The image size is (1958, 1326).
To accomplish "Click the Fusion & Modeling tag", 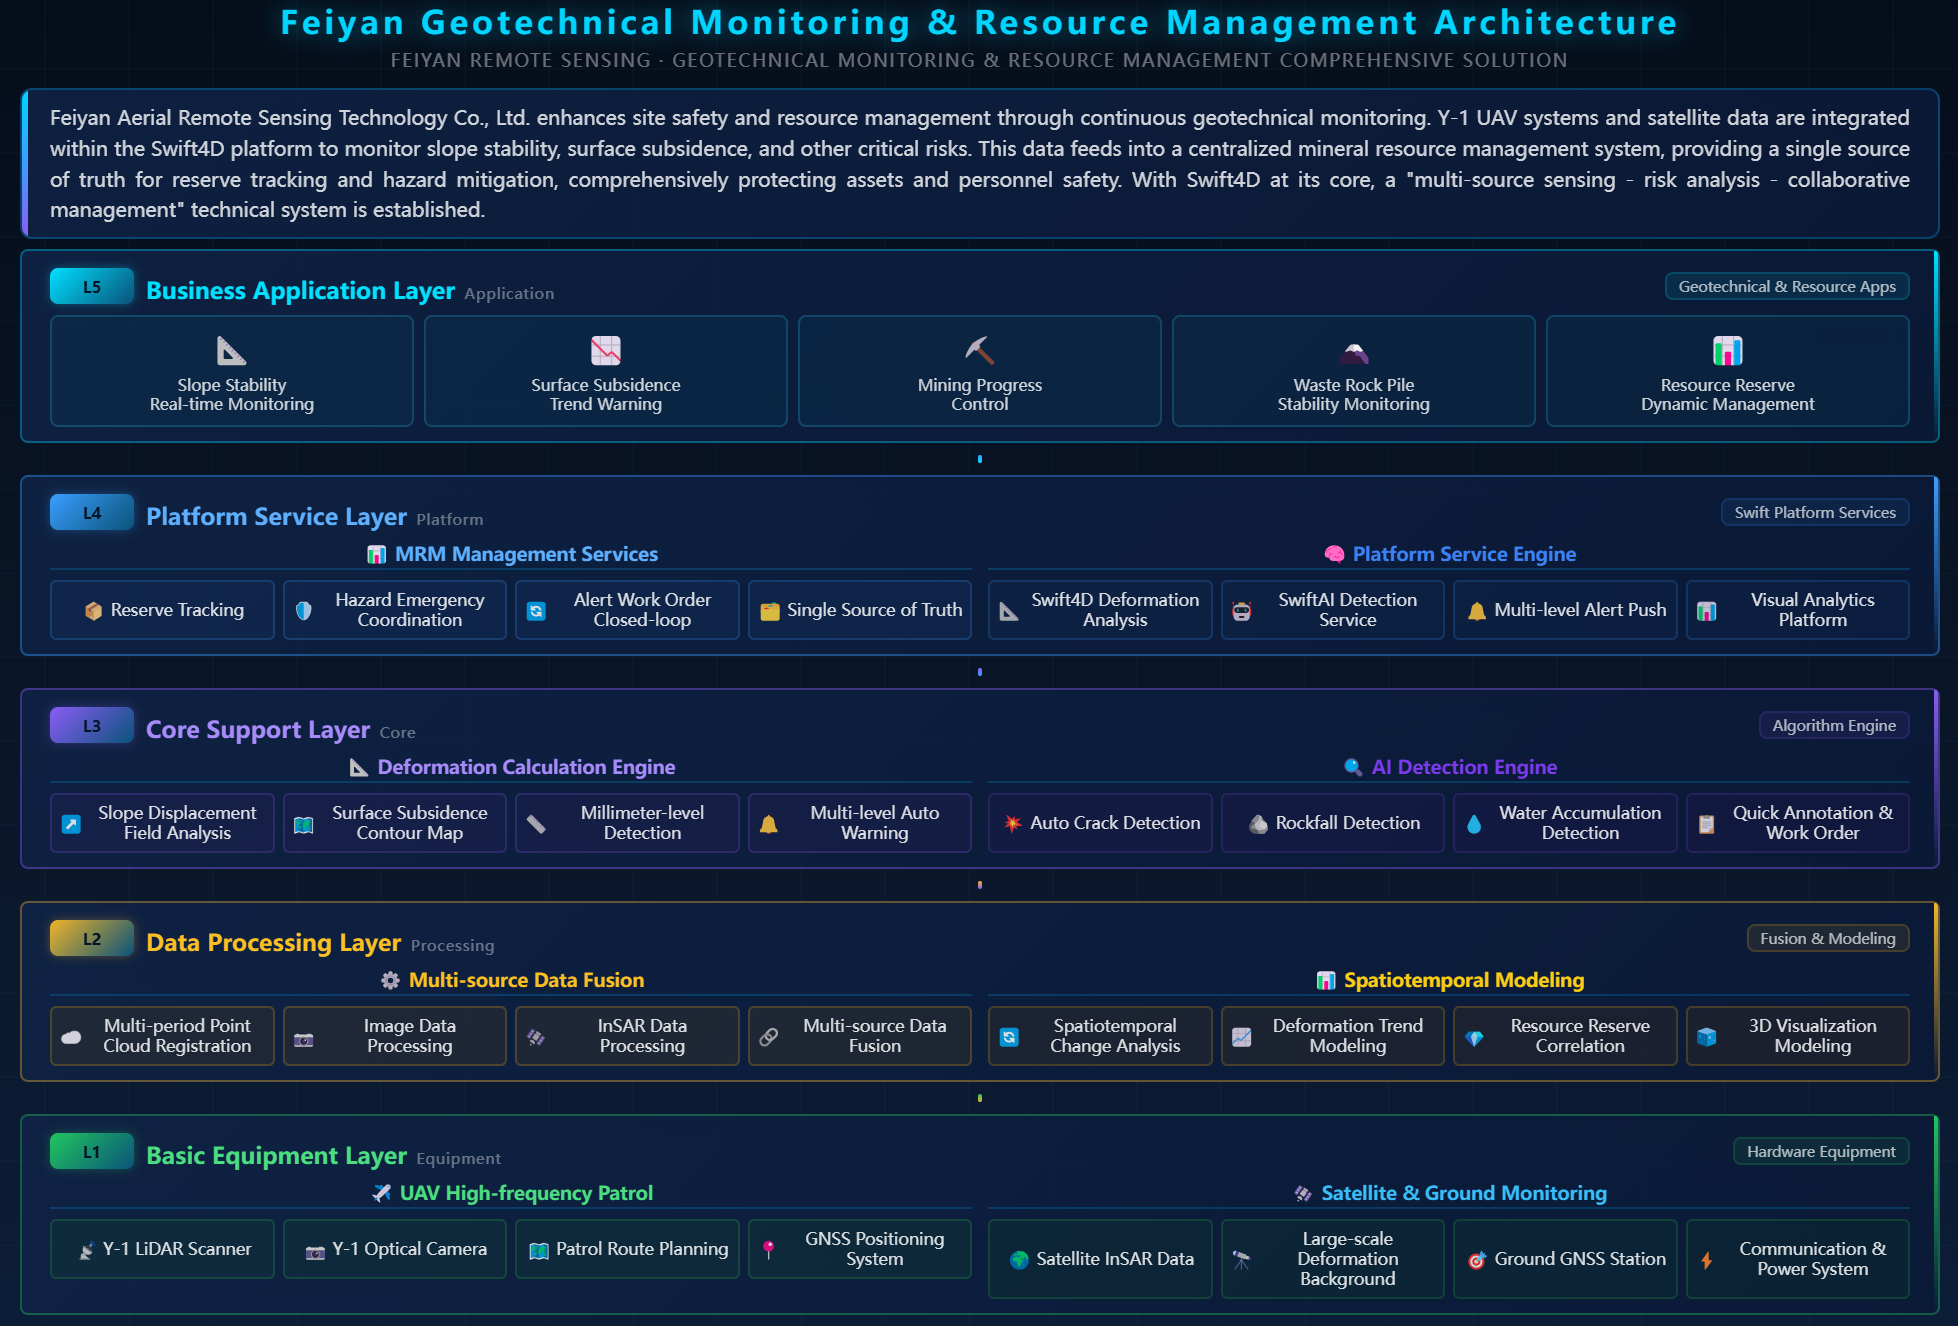I will pos(1828,939).
